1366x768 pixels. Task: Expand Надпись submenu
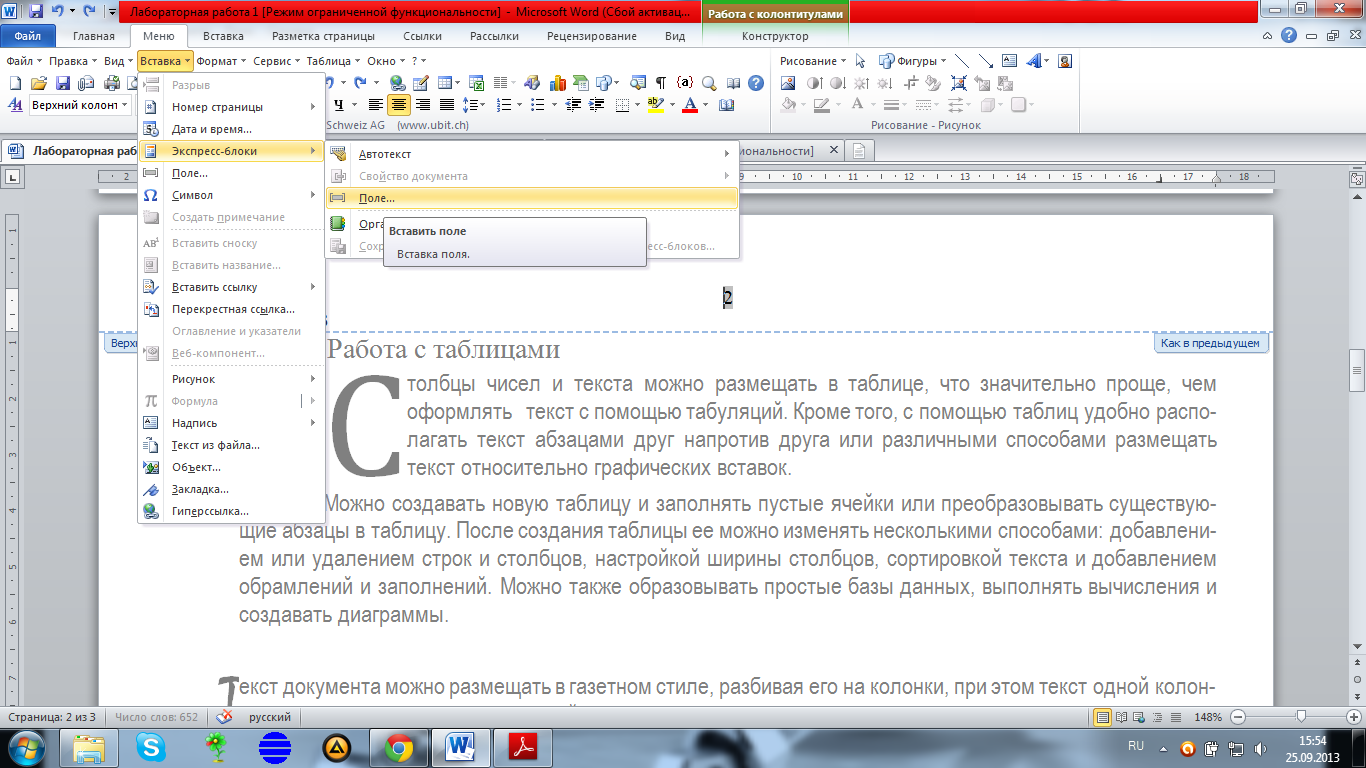[231, 423]
